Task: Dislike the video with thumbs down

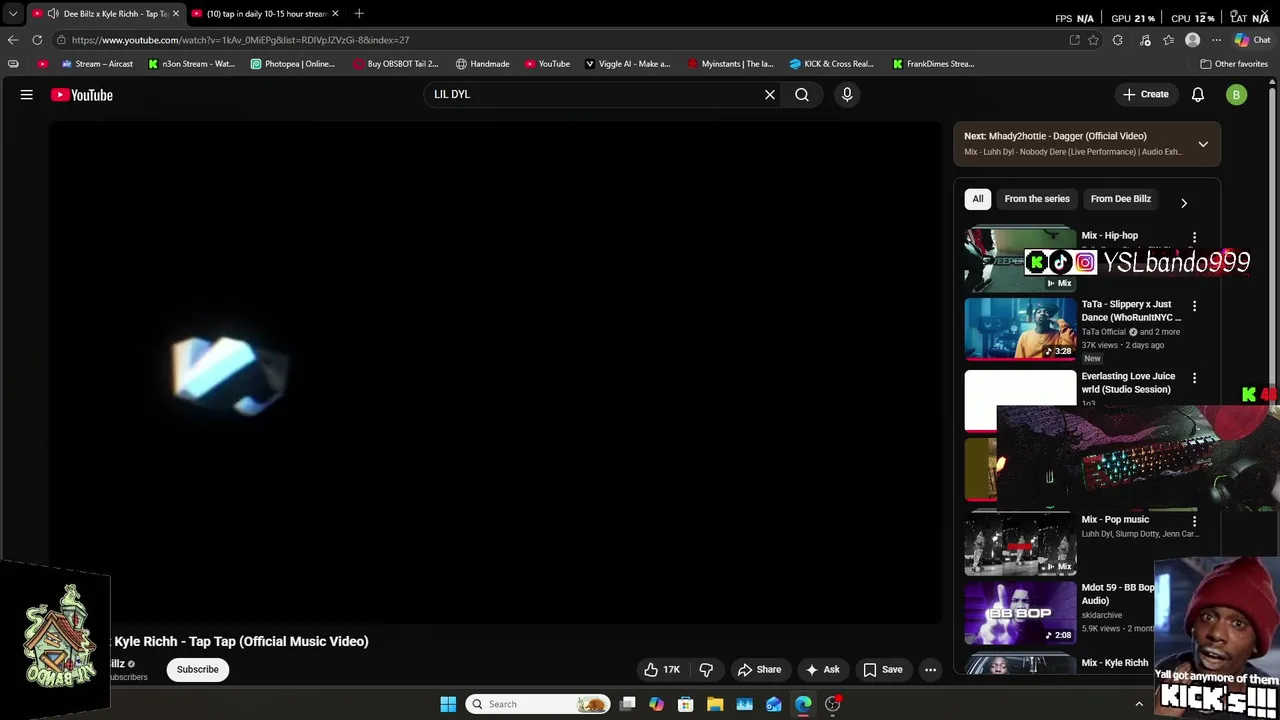Action: [706, 670]
